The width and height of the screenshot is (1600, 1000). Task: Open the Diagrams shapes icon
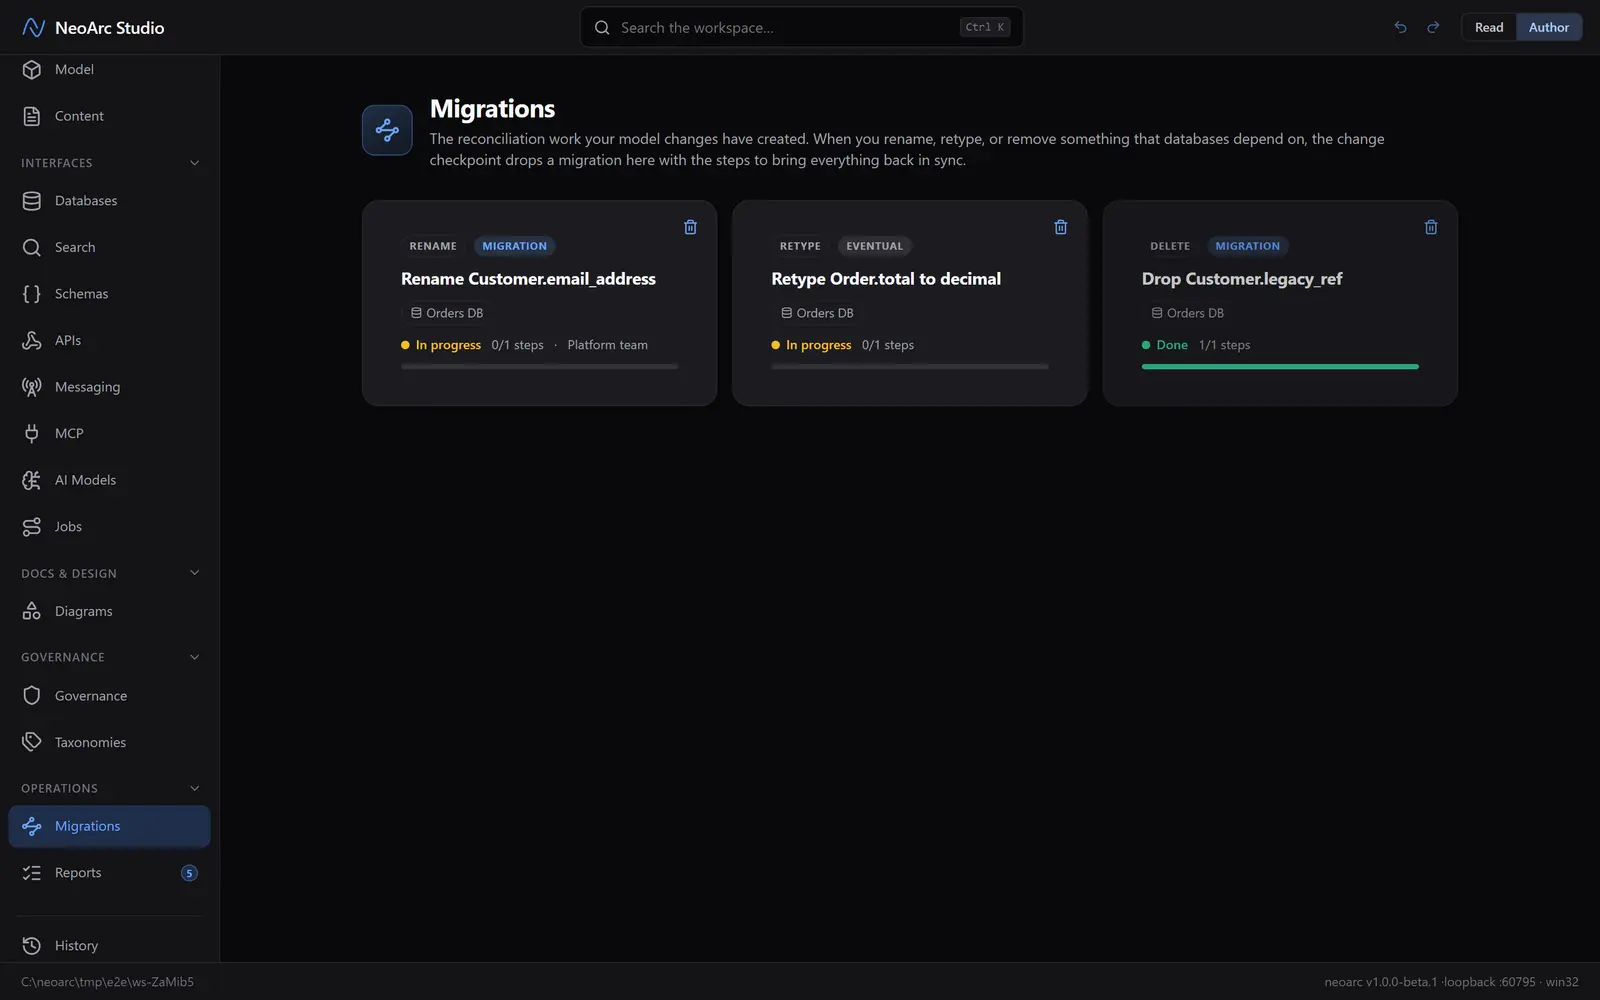(x=32, y=611)
